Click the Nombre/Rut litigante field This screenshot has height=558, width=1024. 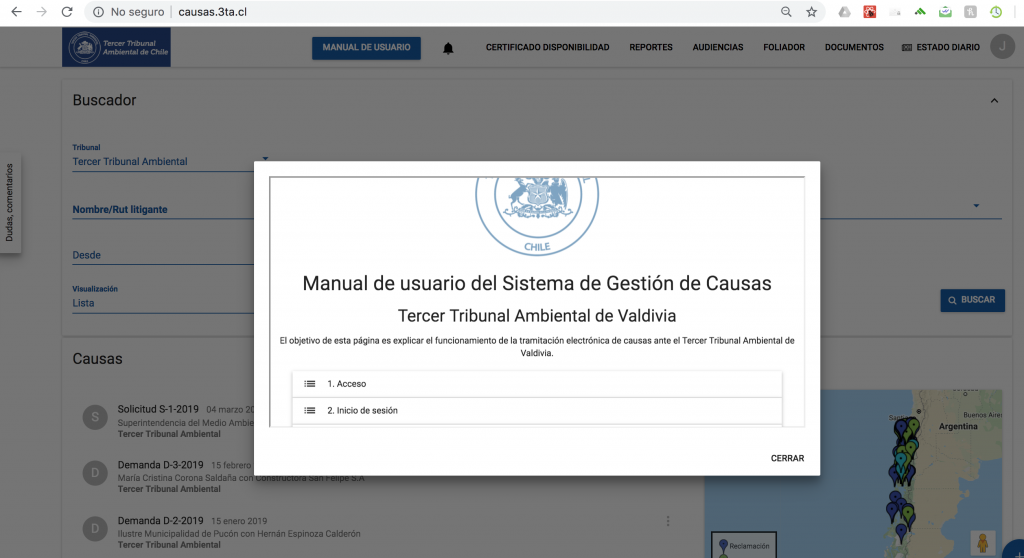(160, 210)
